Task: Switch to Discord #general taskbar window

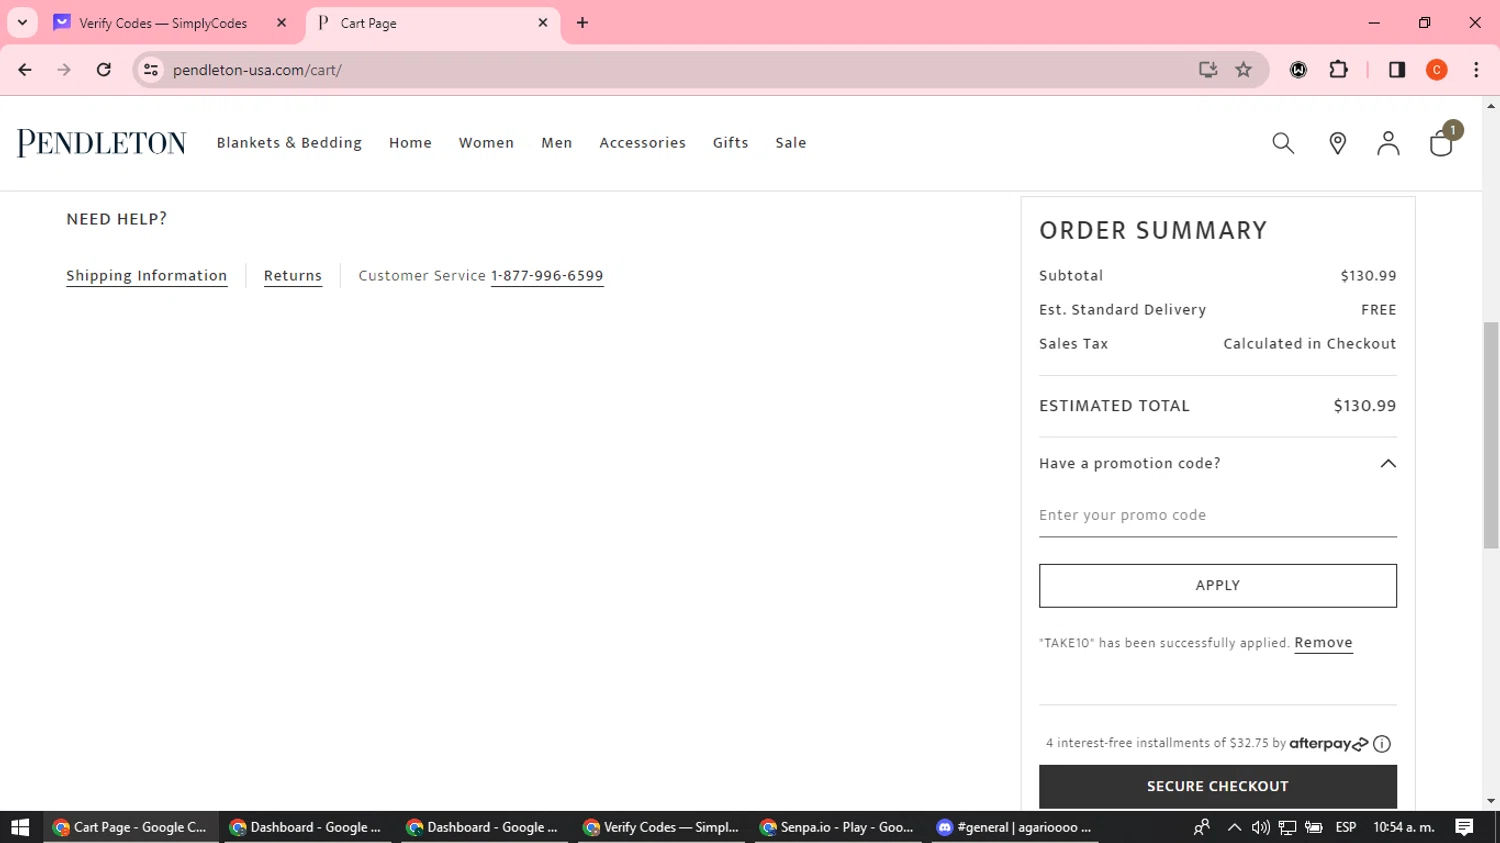Action: click(1015, 827)
